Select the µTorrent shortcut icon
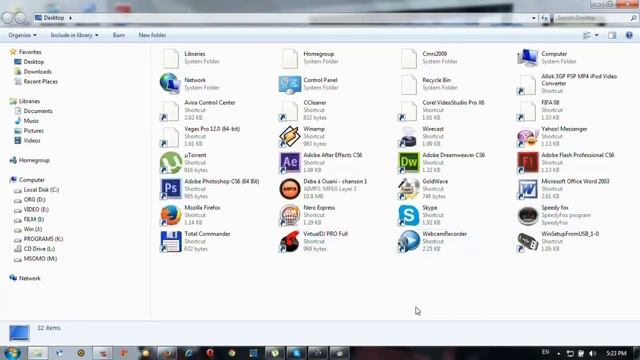Viewport: 640px width, 360px height. (x=170, y=162)
